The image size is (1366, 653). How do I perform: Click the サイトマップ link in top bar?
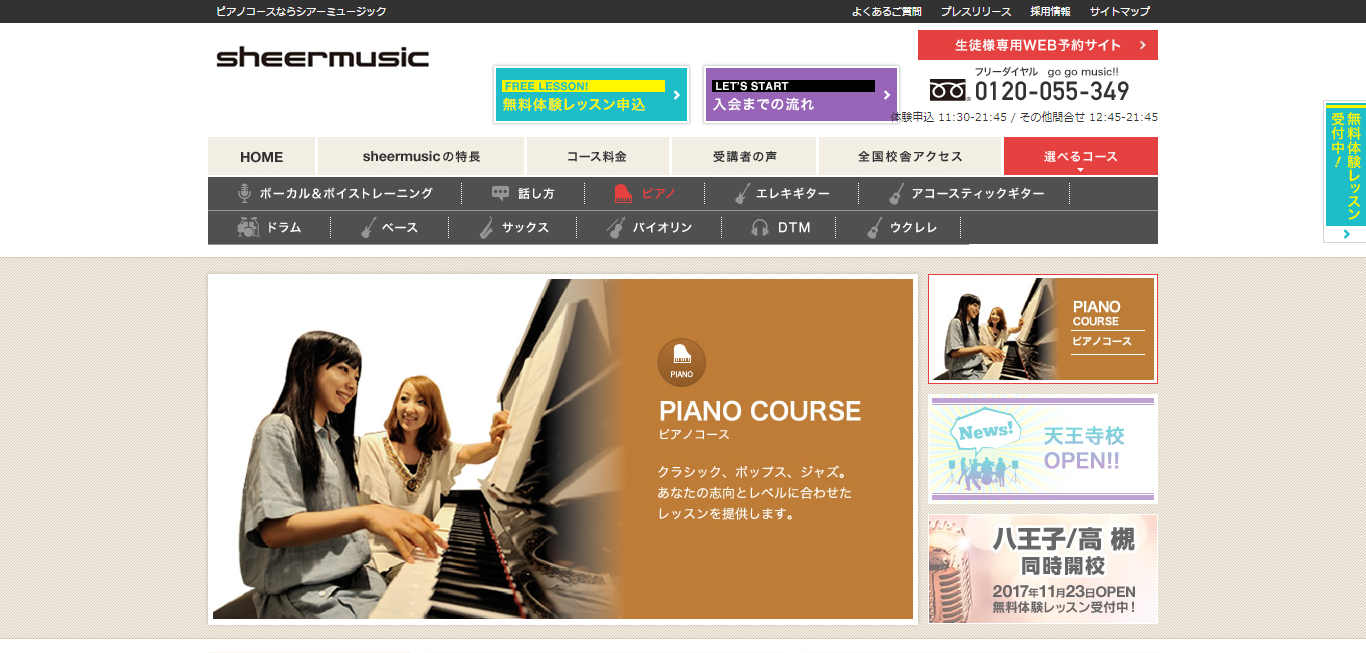(x=1119, y=12)
